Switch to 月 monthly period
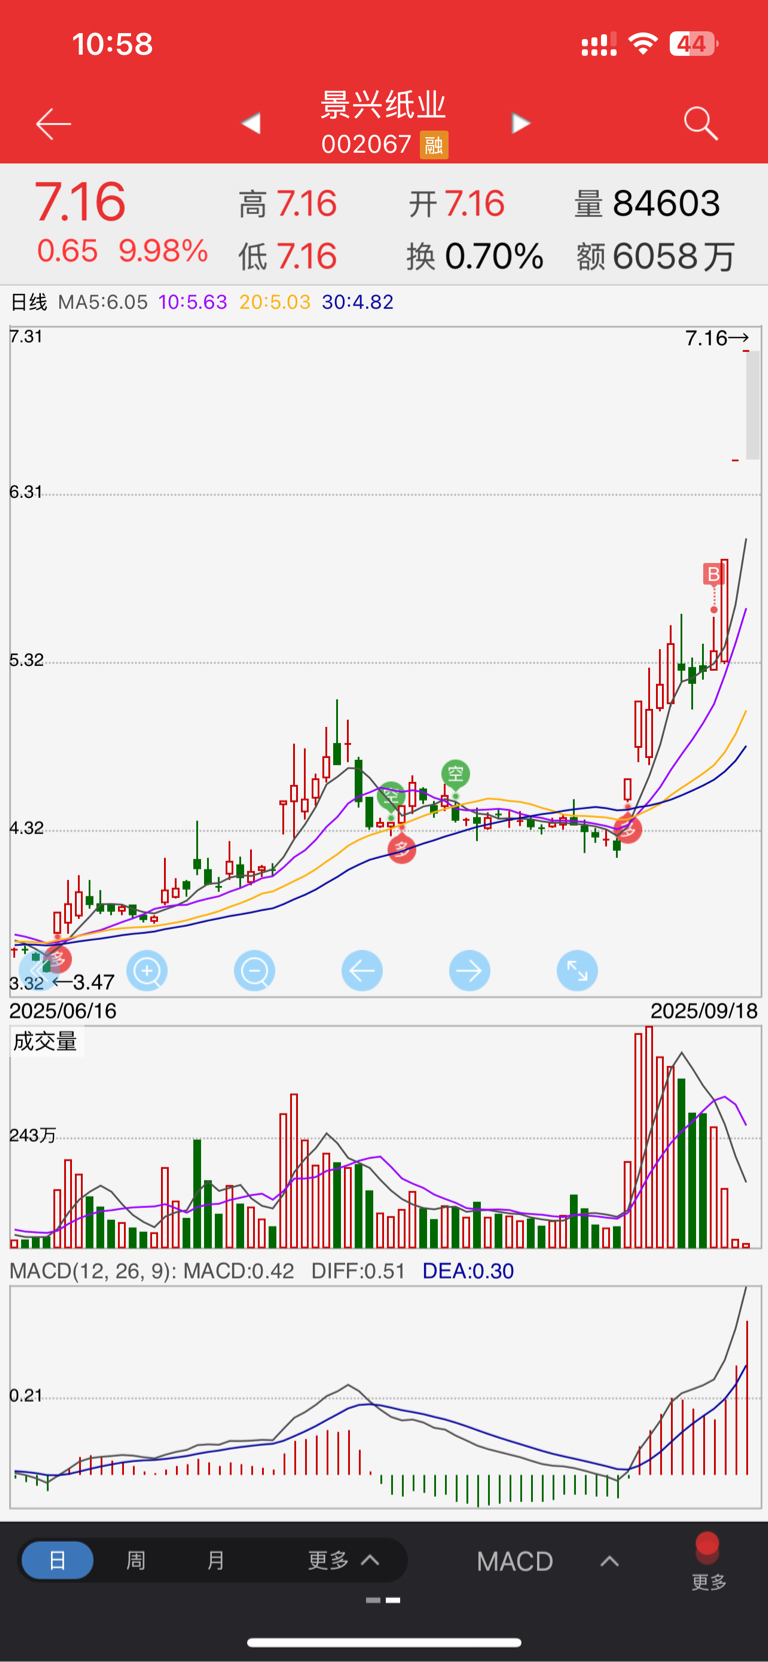The image size is (768, 1662). 216,1560
